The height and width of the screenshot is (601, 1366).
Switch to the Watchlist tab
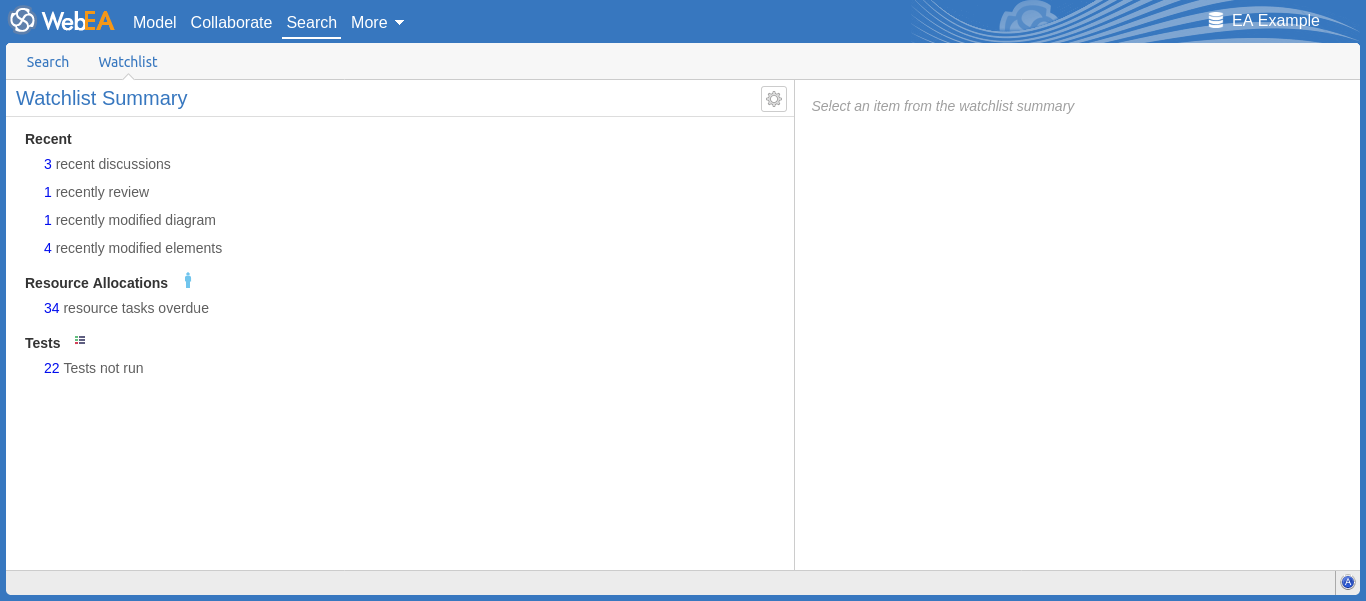(128, 62)
